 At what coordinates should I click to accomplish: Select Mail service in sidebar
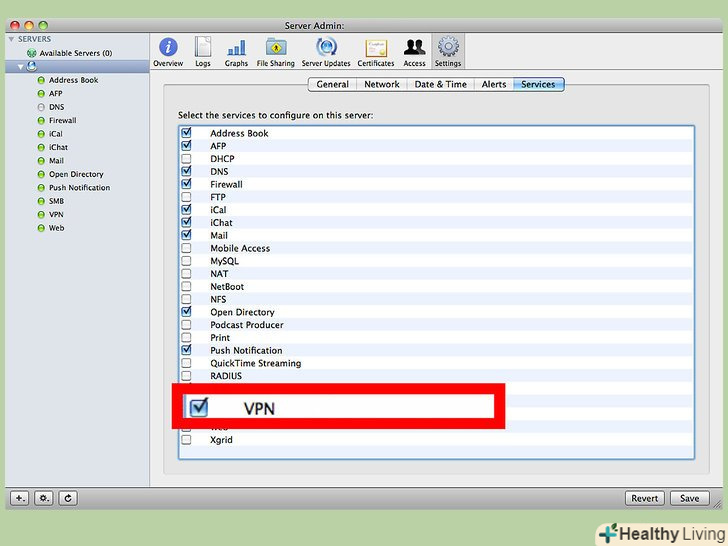(x=56, y=161)
